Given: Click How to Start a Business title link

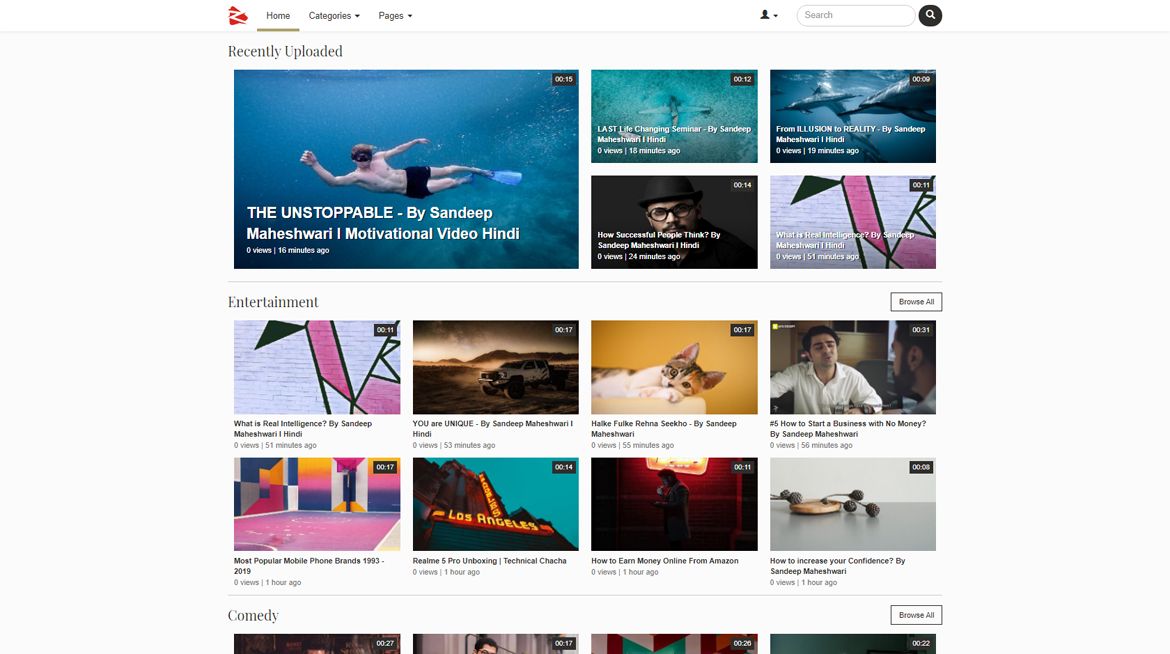Looking at the screenshot, I should tap(847, 424).
